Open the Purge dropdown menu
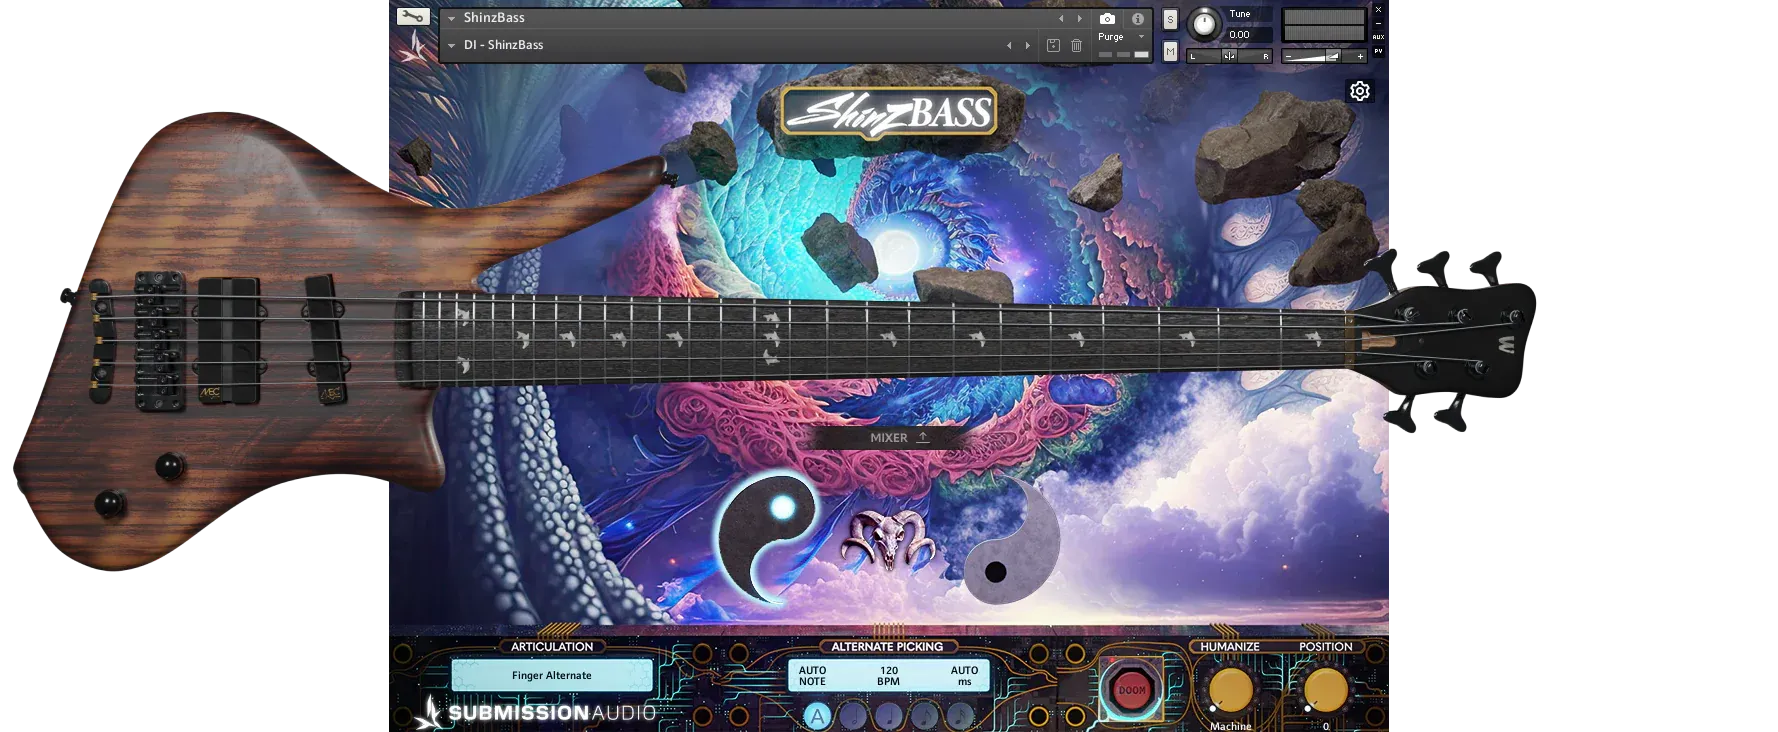Viewport: 1778px width, 732px height. coord(1121,37)
